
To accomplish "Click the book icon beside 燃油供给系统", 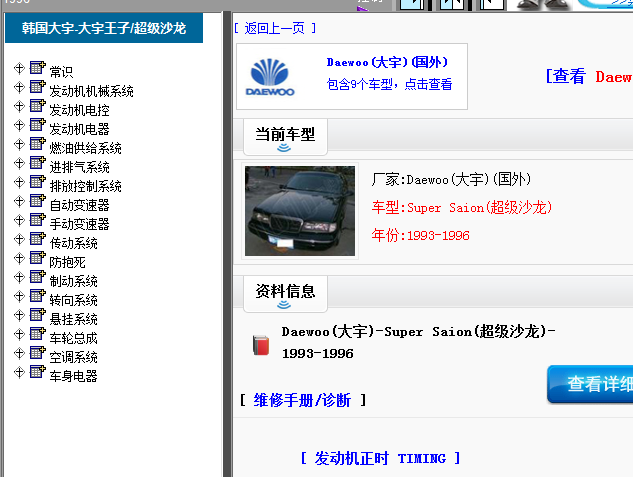I will coord(38,143).
